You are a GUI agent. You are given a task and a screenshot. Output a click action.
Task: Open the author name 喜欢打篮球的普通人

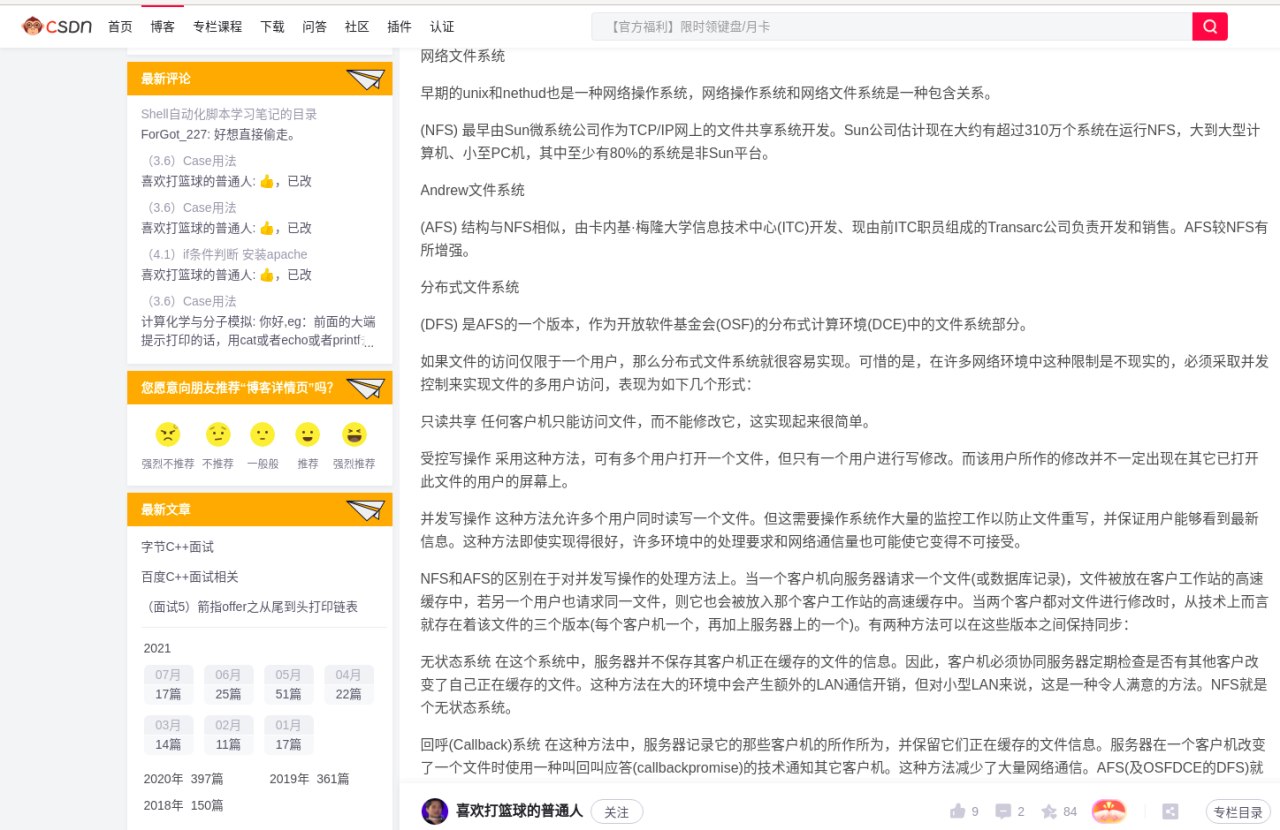click(519, 811)
